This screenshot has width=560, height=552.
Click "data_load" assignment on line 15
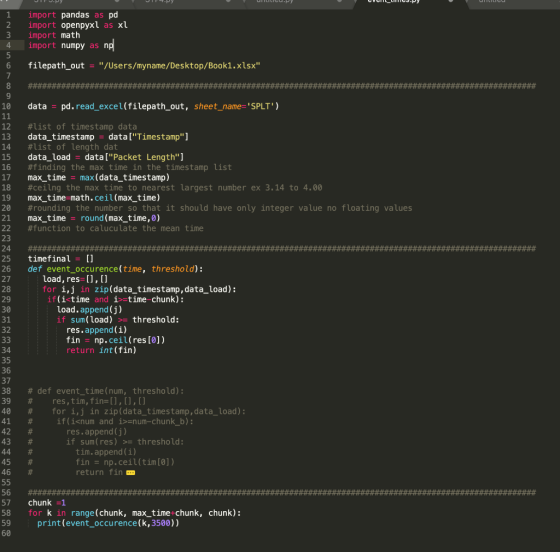coord(49,157)
